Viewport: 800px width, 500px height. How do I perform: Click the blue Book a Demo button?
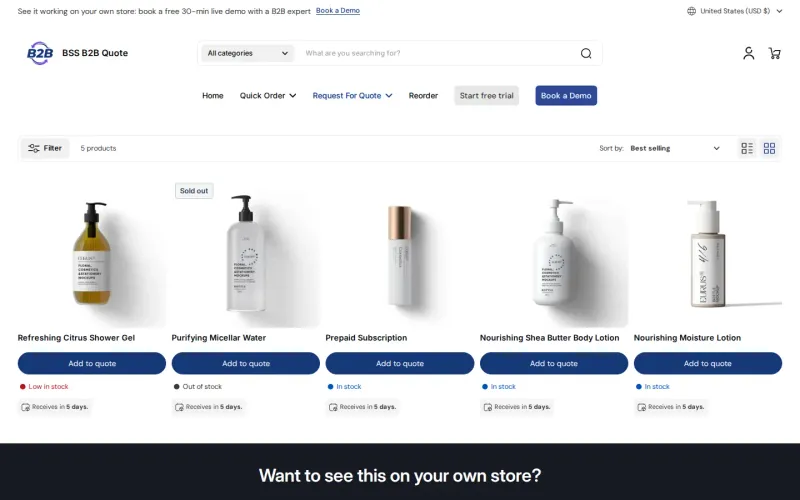[x=566, y=95]
